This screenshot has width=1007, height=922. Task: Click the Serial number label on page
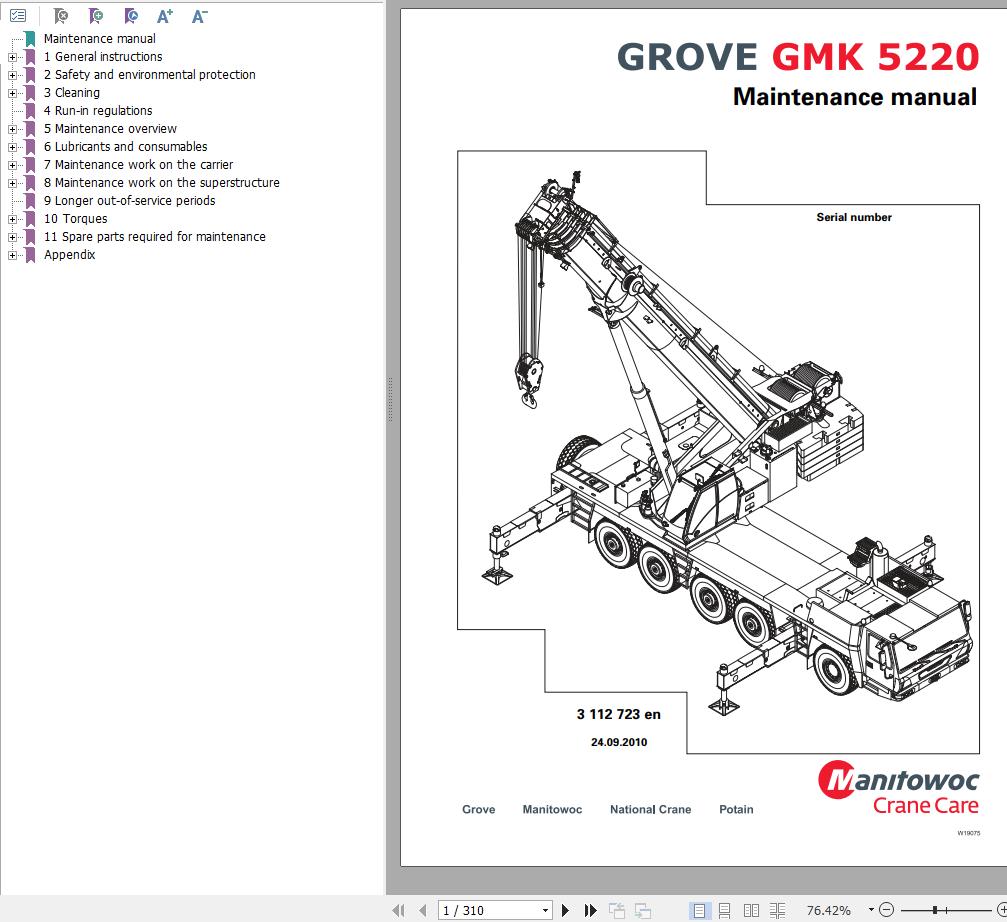pos(854,217)
